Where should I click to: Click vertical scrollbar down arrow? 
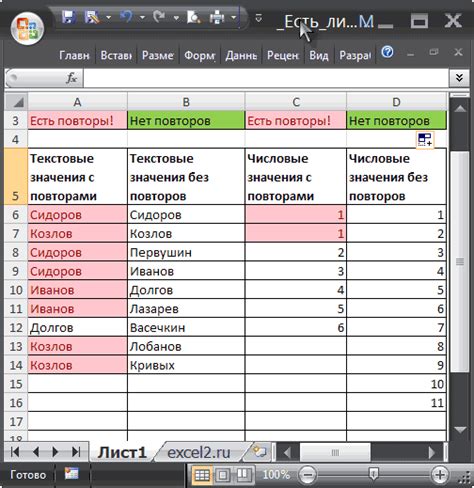pyautogui.click(x=460, y=430)
